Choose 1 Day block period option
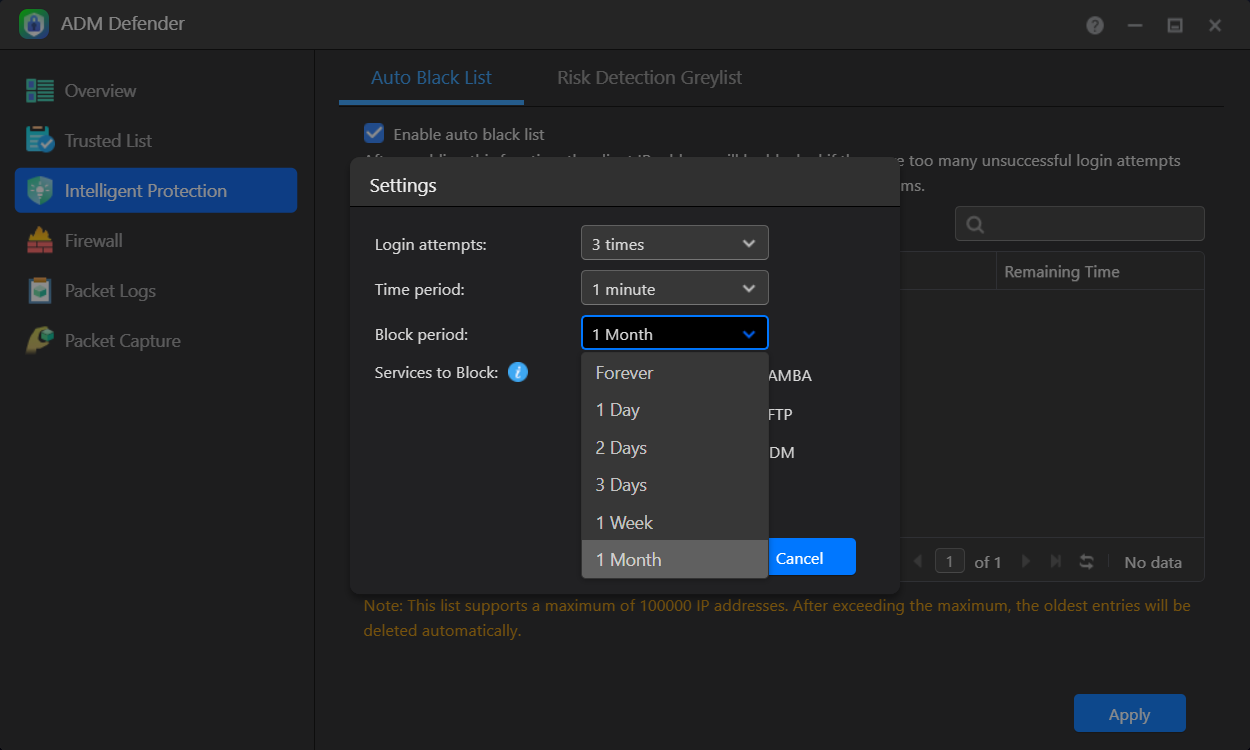The height and width of the screenshot is (750, 1250). (x=675, y=410)
